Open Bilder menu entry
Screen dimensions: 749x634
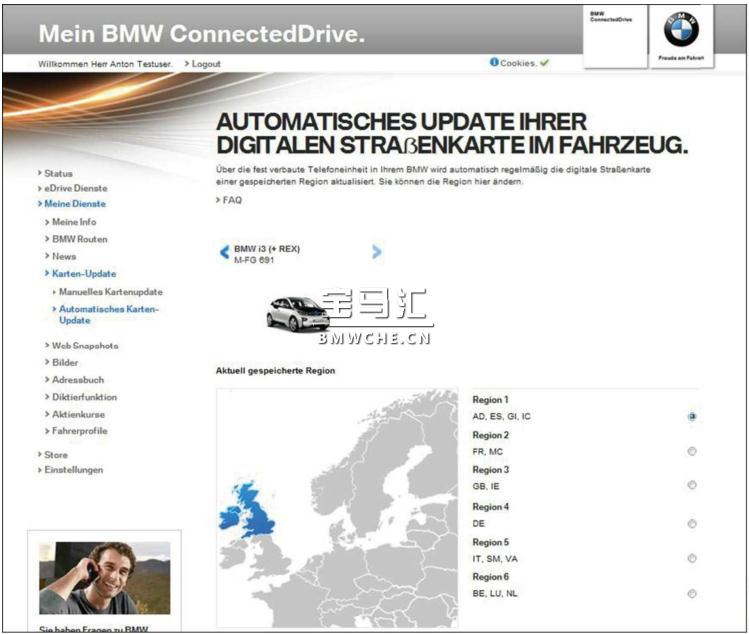point(65,362)
